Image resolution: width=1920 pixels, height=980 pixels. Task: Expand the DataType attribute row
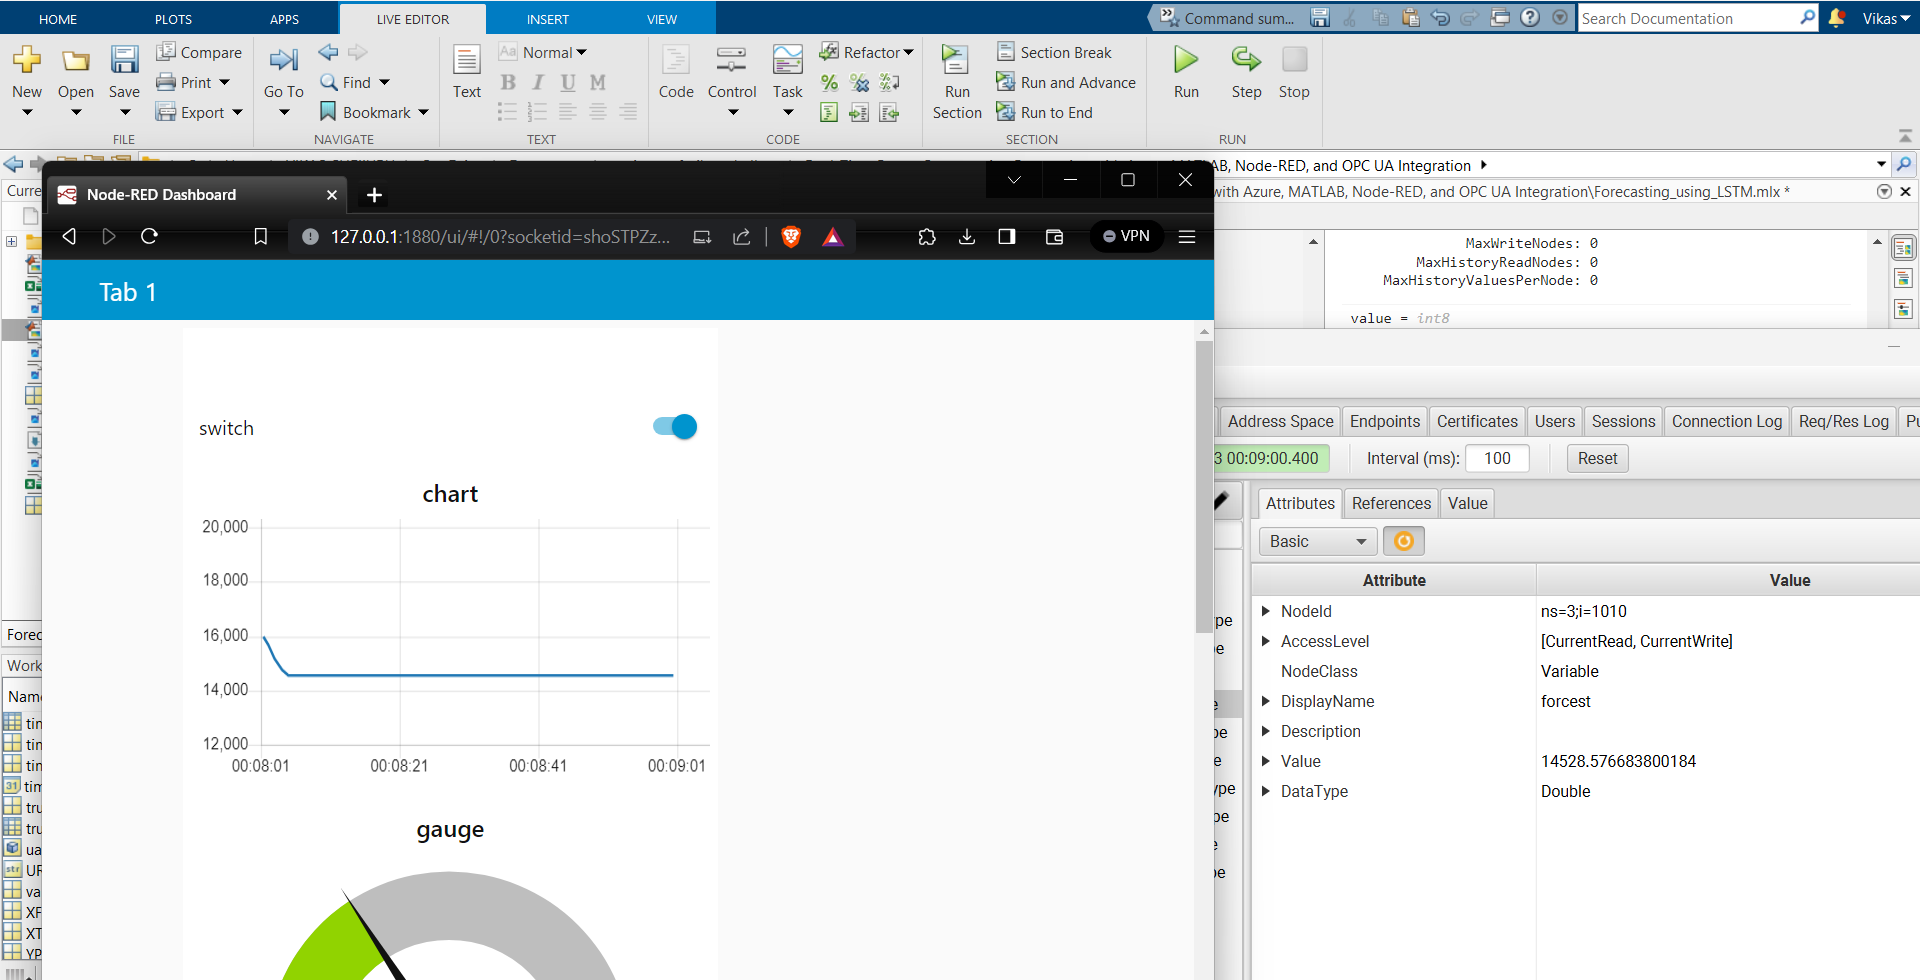1265,791
